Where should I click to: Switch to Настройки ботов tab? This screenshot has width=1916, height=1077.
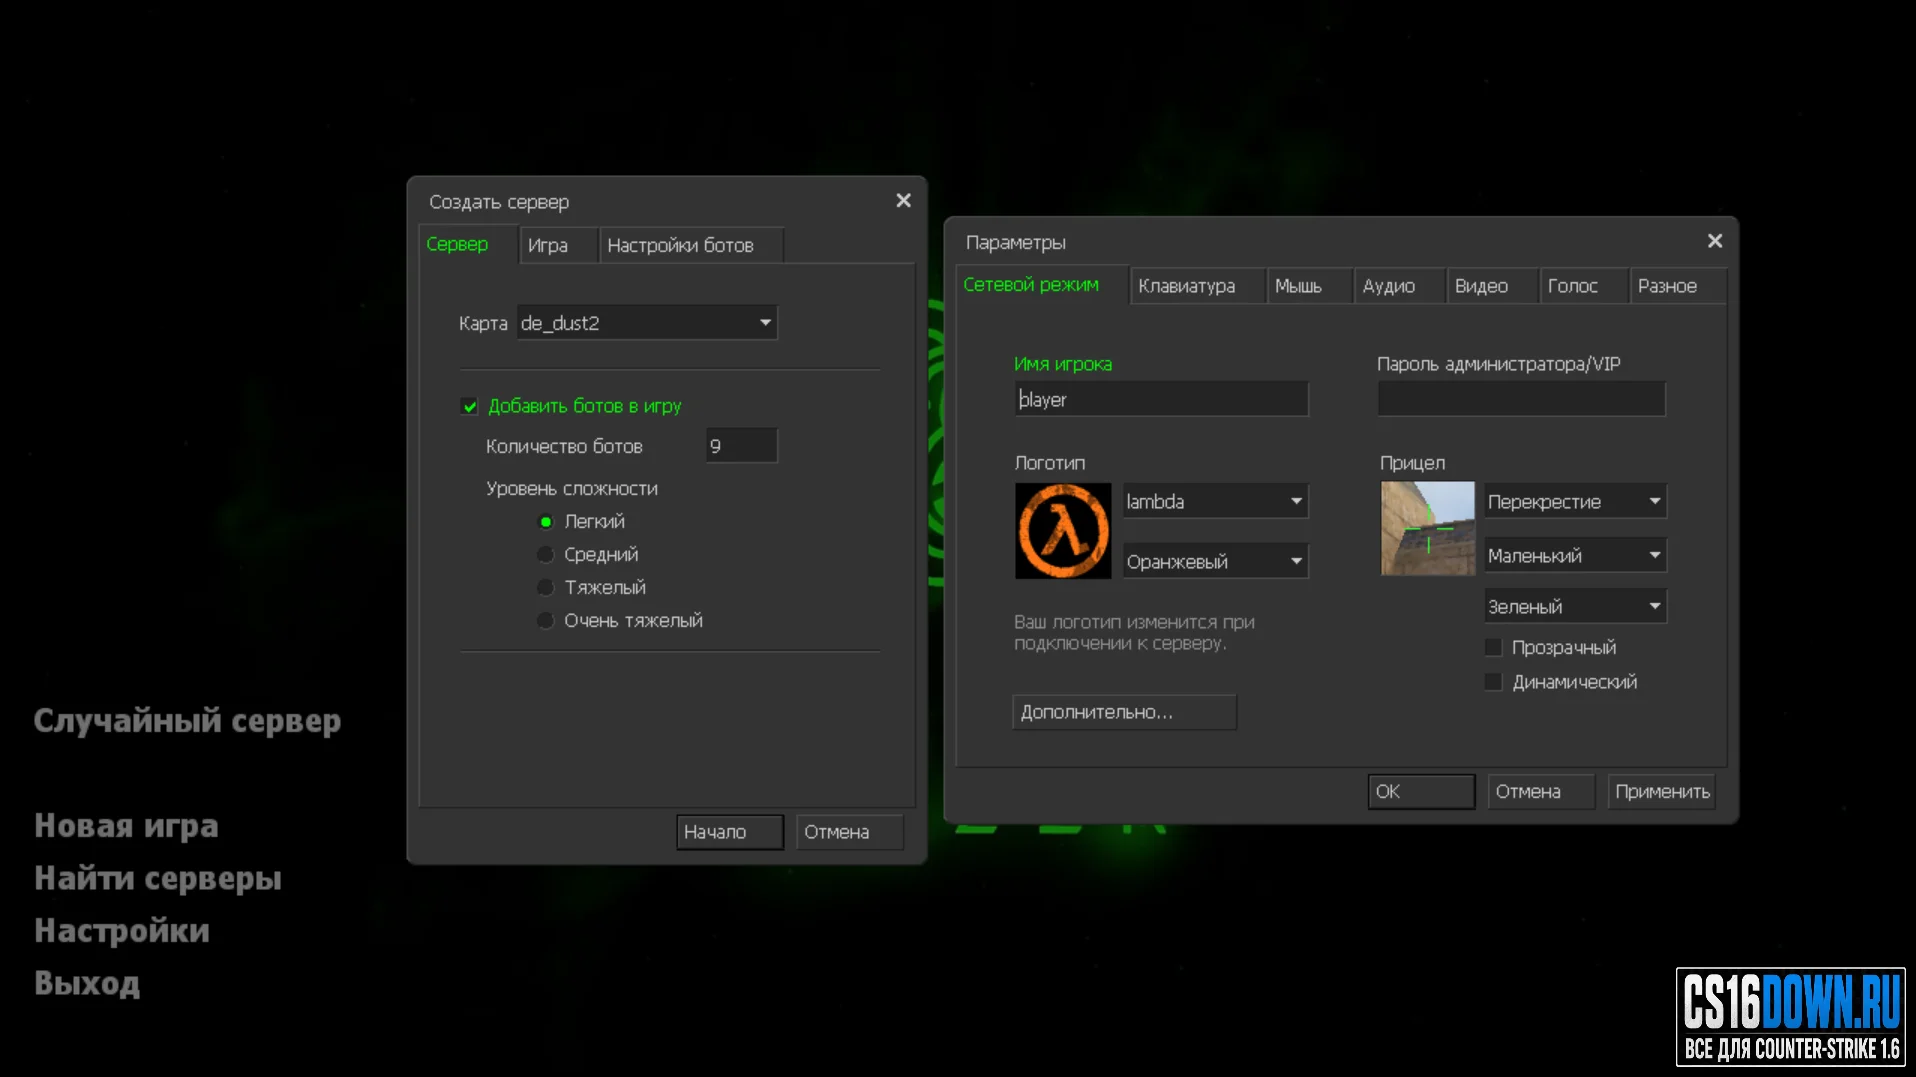691,245
